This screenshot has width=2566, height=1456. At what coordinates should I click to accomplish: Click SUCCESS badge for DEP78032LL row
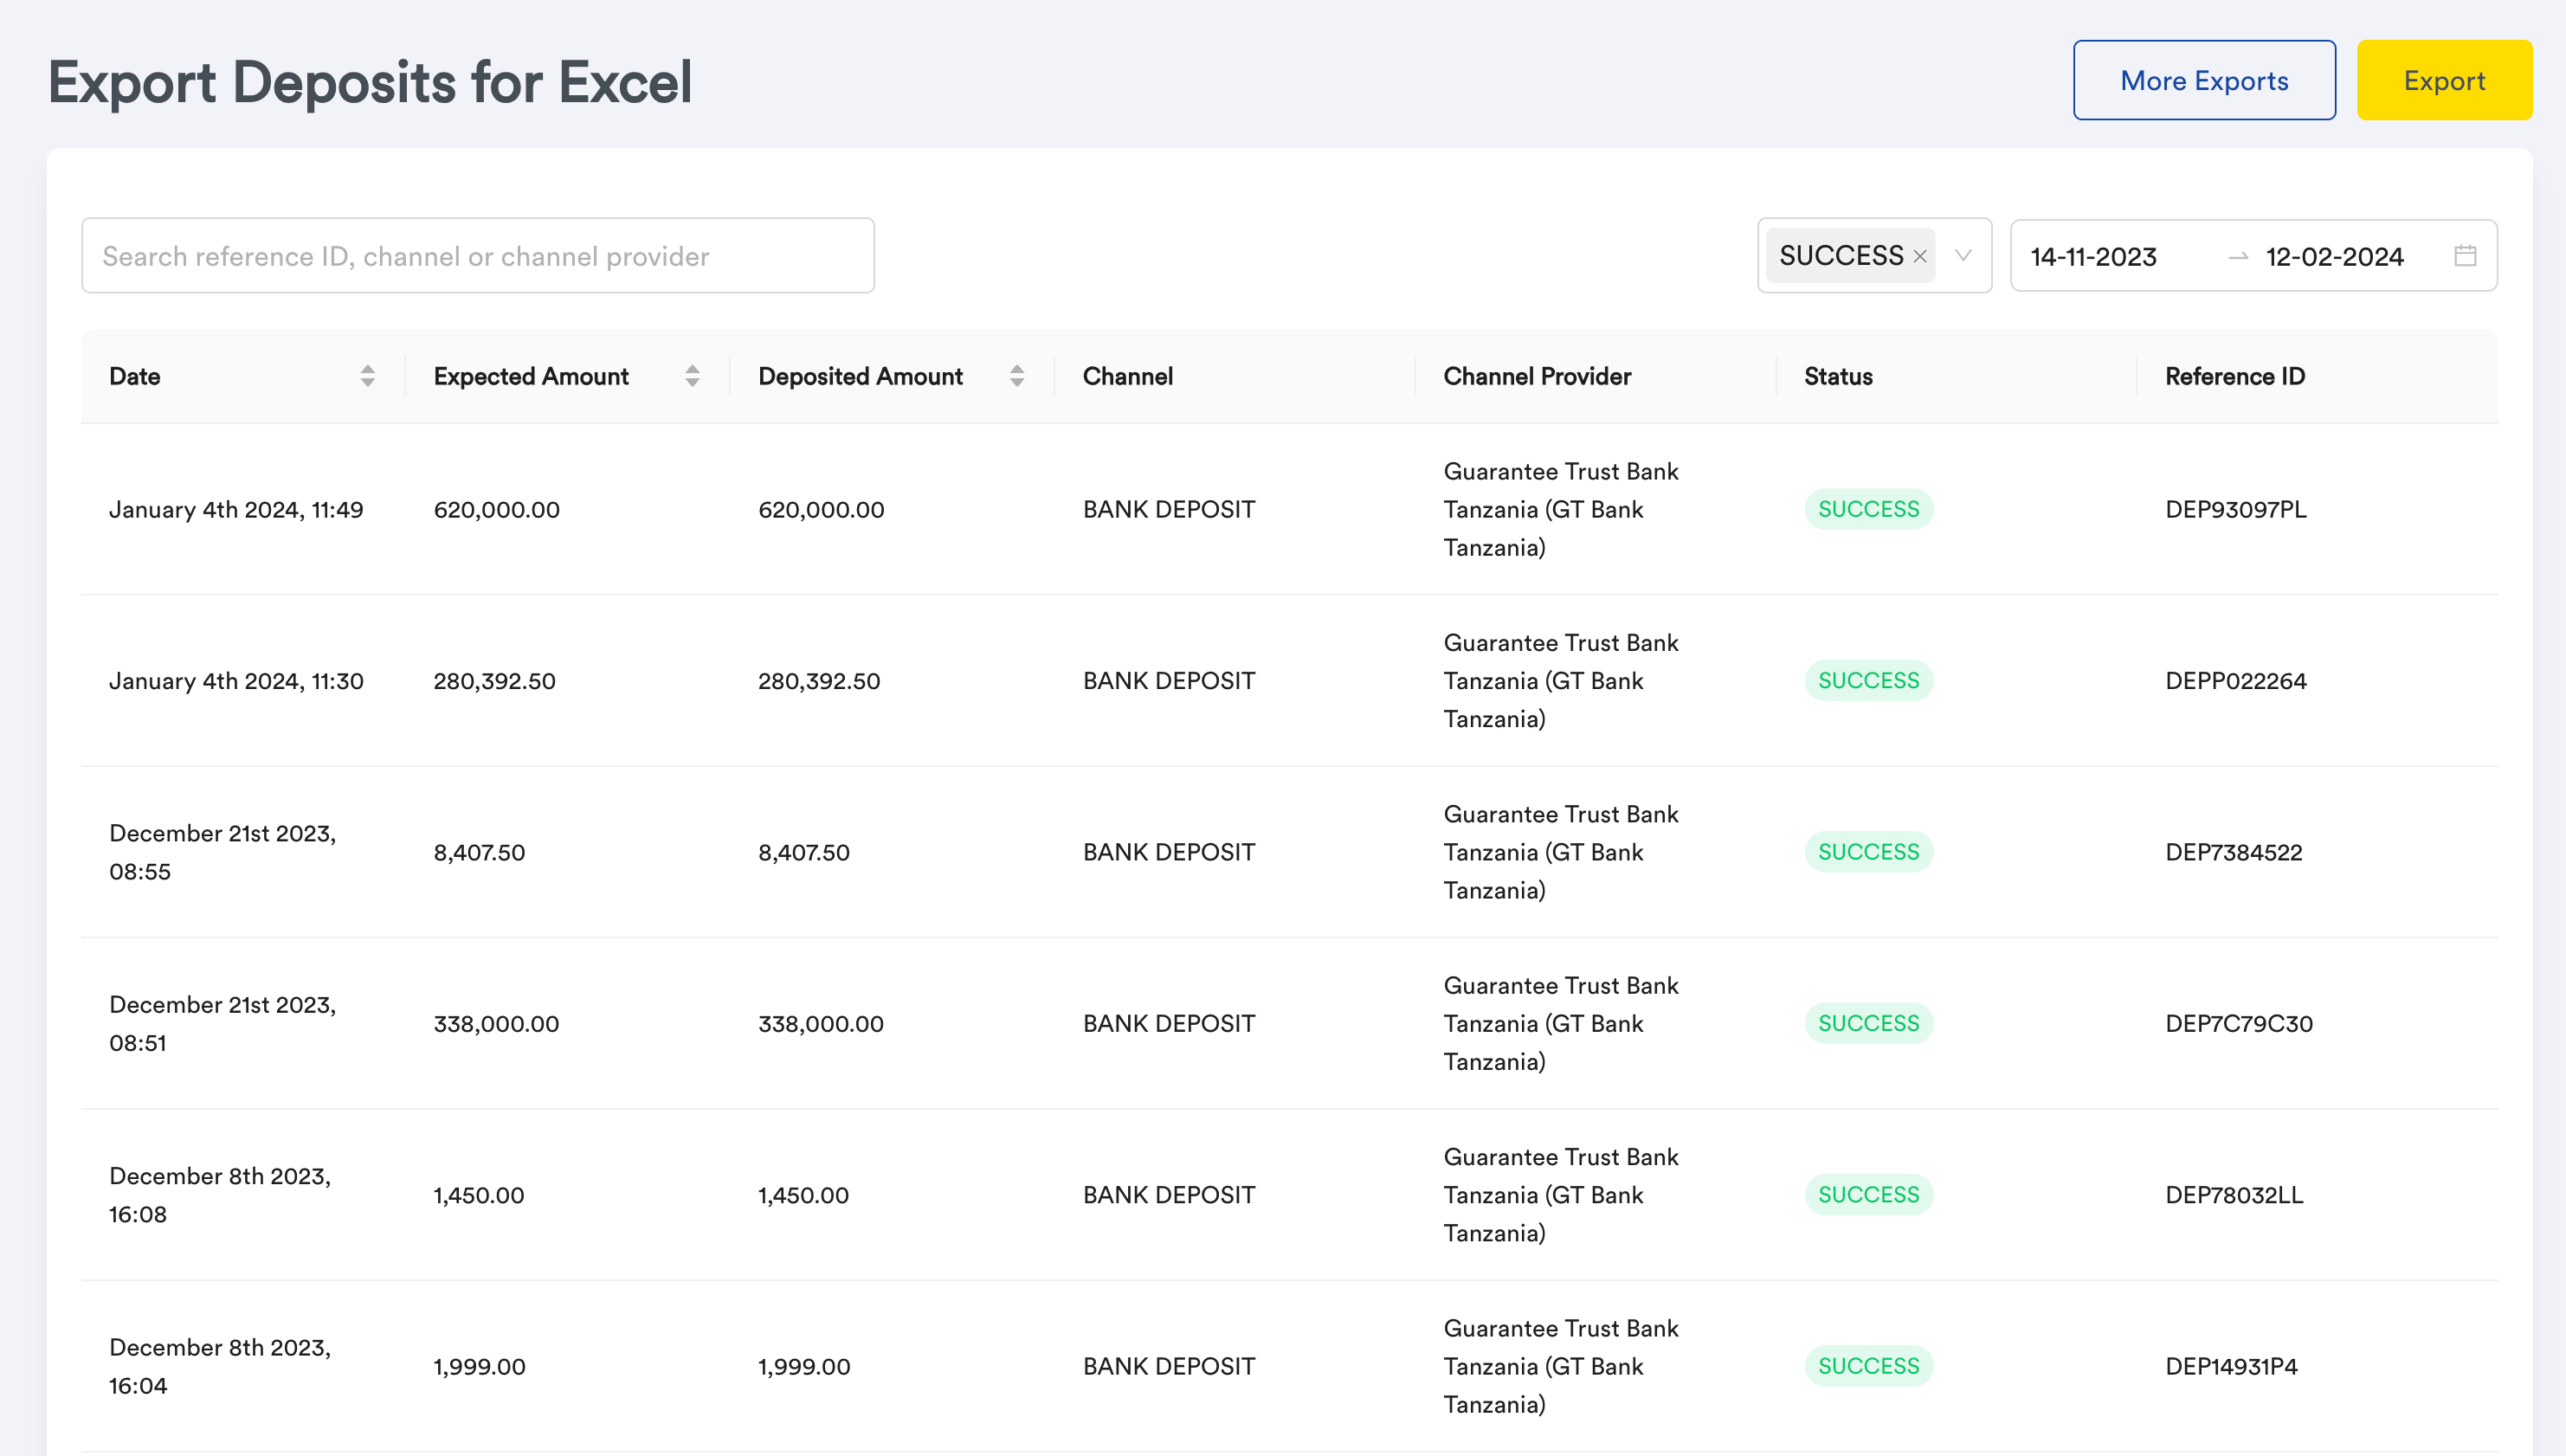click(1868, 1195)
